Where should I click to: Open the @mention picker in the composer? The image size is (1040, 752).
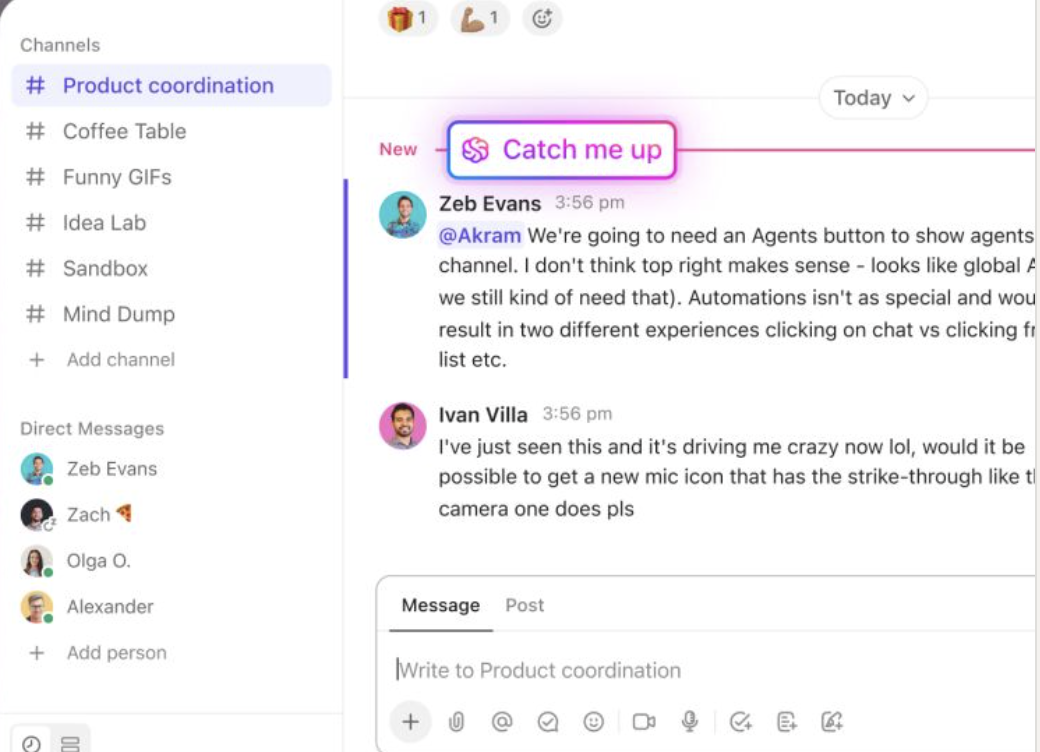point(502,721)
